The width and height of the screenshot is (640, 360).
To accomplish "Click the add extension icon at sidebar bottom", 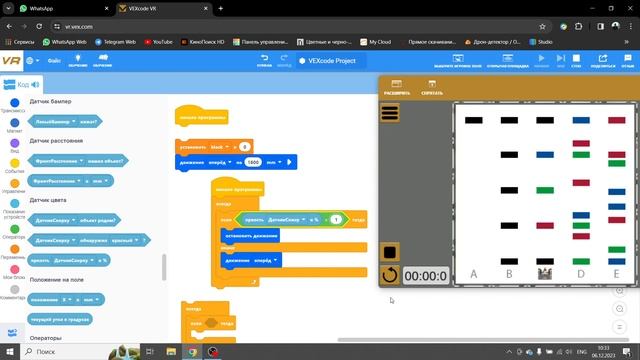I will [12, 333].
